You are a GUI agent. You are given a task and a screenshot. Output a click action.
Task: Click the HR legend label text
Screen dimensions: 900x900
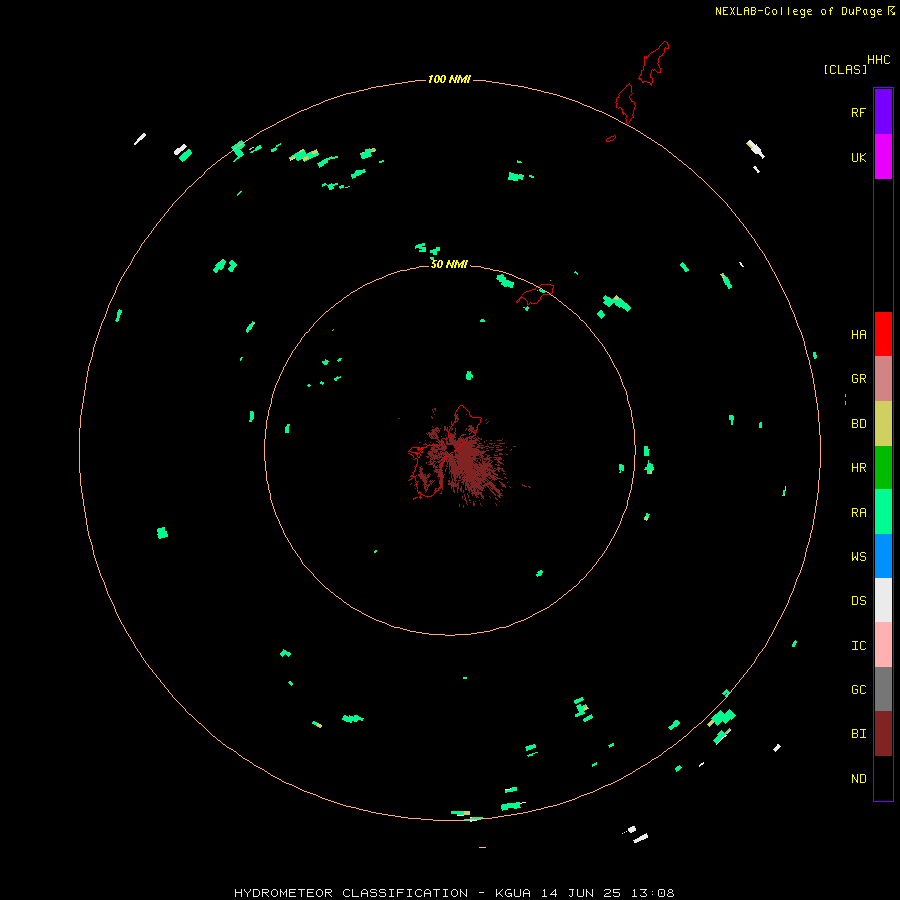pyautogui.click(x=858, y=468)
